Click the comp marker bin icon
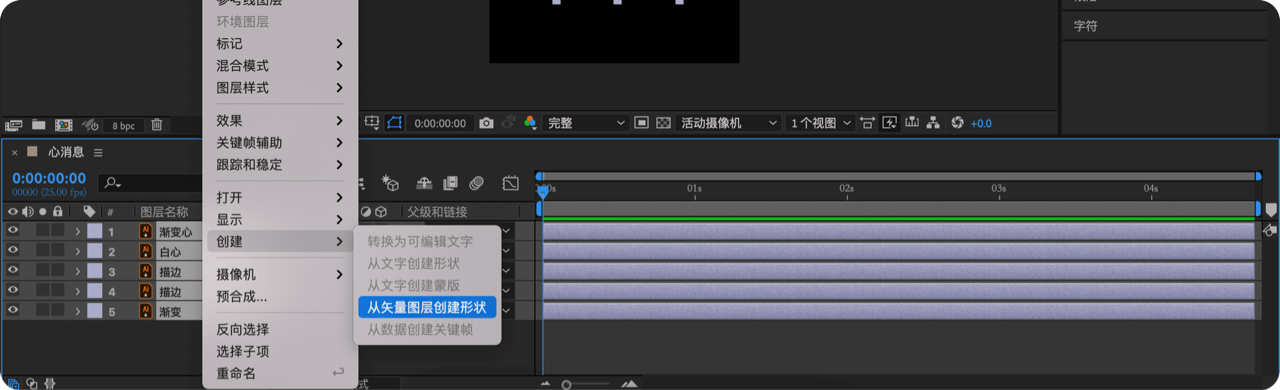This screenshot has height=390, width=1280. (1271, 209)
